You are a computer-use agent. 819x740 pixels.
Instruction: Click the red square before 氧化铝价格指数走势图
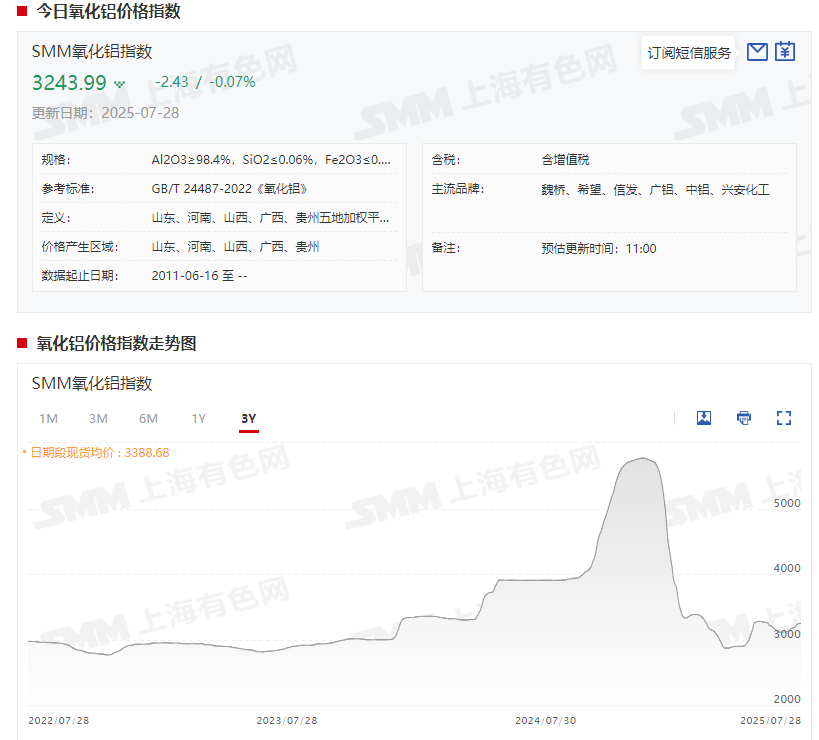pos(22,344)
